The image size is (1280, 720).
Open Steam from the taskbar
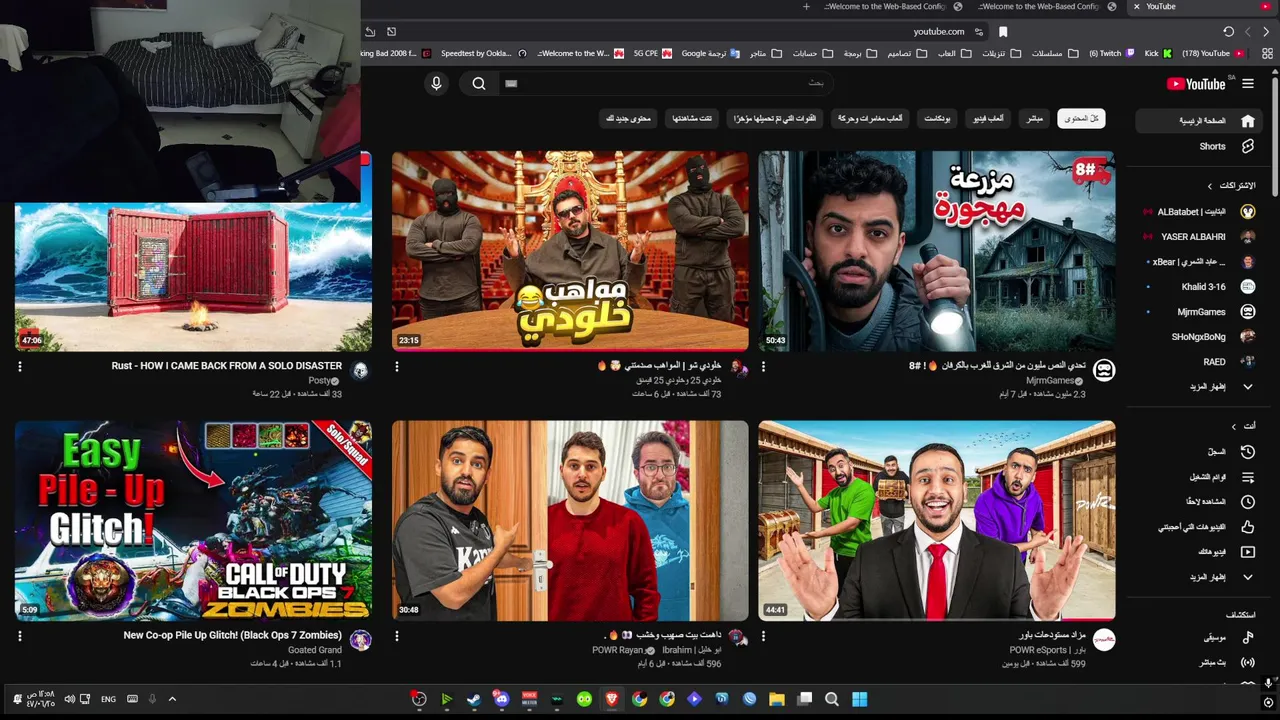click(474, 699)
